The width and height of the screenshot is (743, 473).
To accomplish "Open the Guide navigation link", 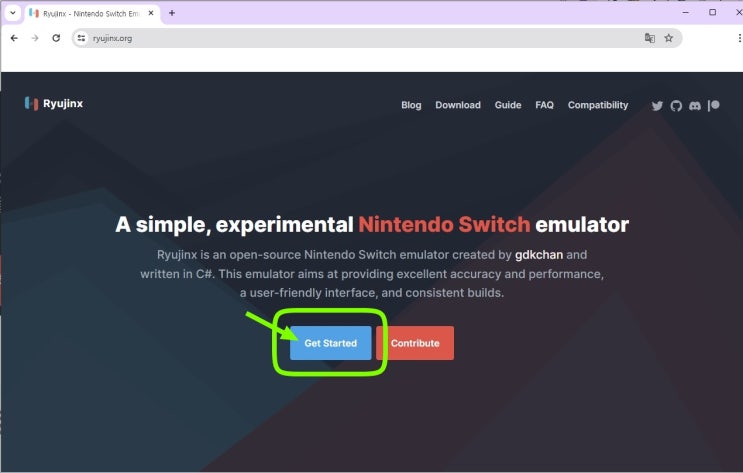I will 508,105.
